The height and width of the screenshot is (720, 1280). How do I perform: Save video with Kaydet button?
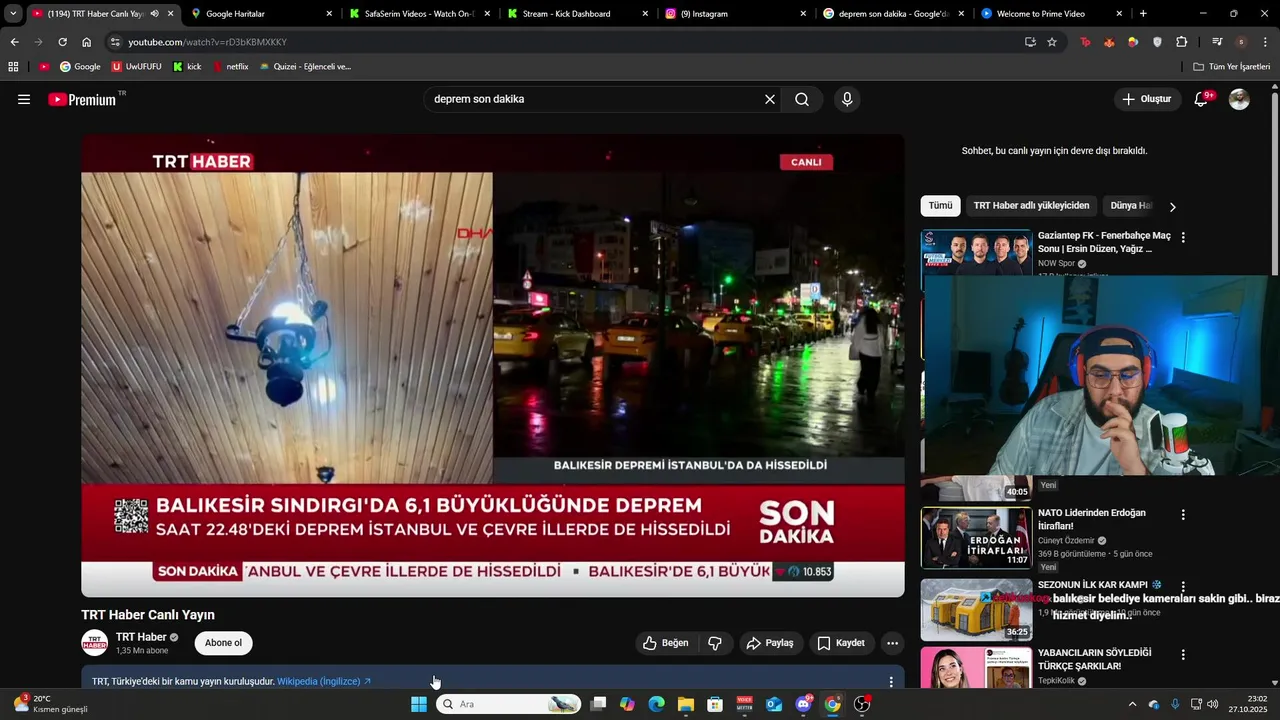point(841,643)
